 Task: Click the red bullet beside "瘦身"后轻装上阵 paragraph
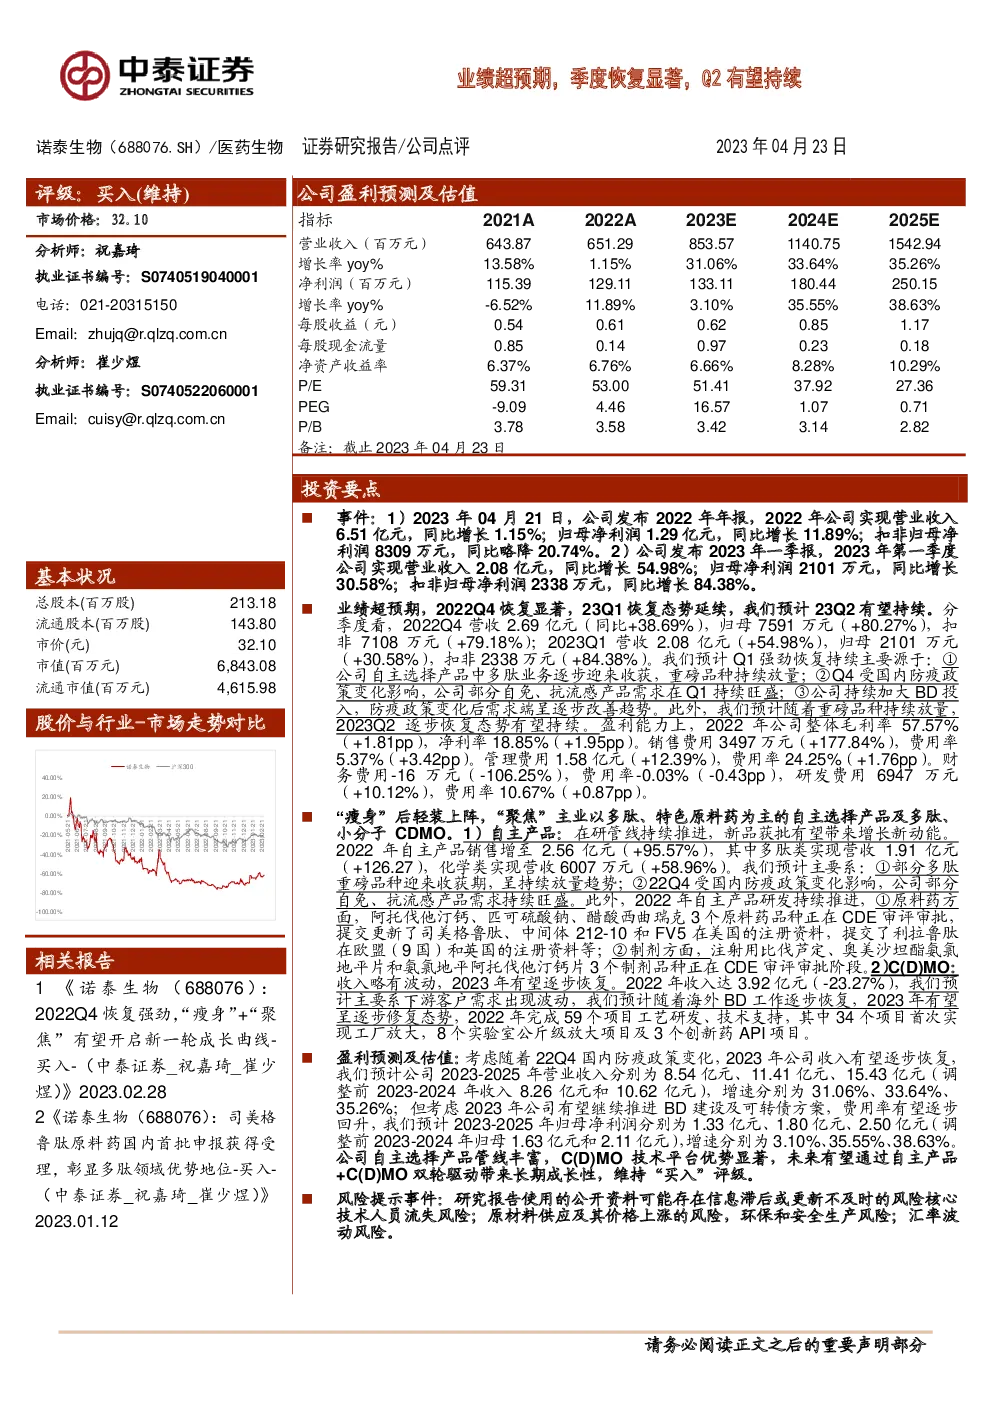[308, 816]
